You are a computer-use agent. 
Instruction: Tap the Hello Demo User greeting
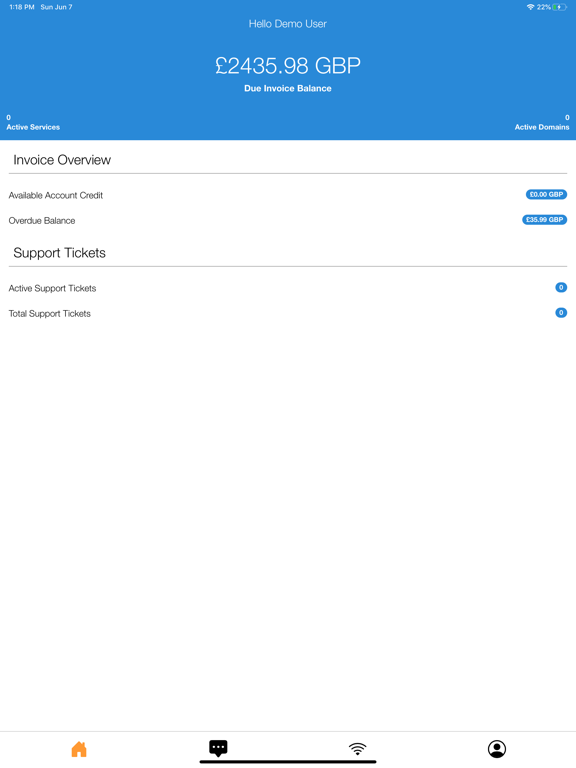tap(288, 24)
